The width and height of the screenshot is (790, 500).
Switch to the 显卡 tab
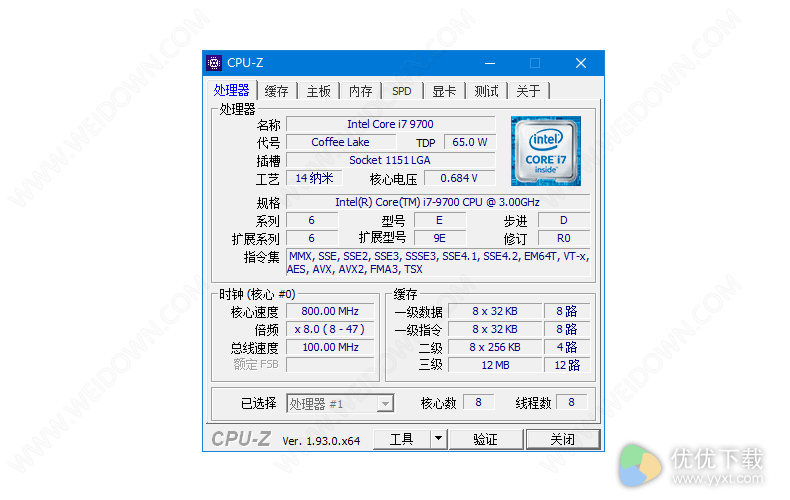(444, 91)
